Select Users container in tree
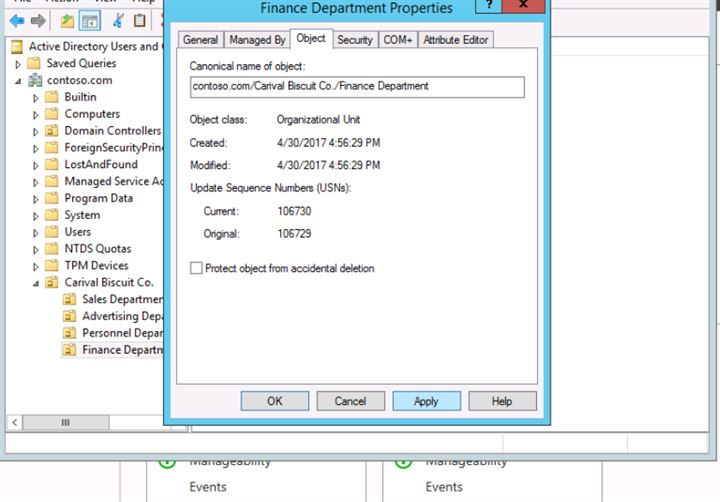720x502 pixels. [x=78, y=232]
